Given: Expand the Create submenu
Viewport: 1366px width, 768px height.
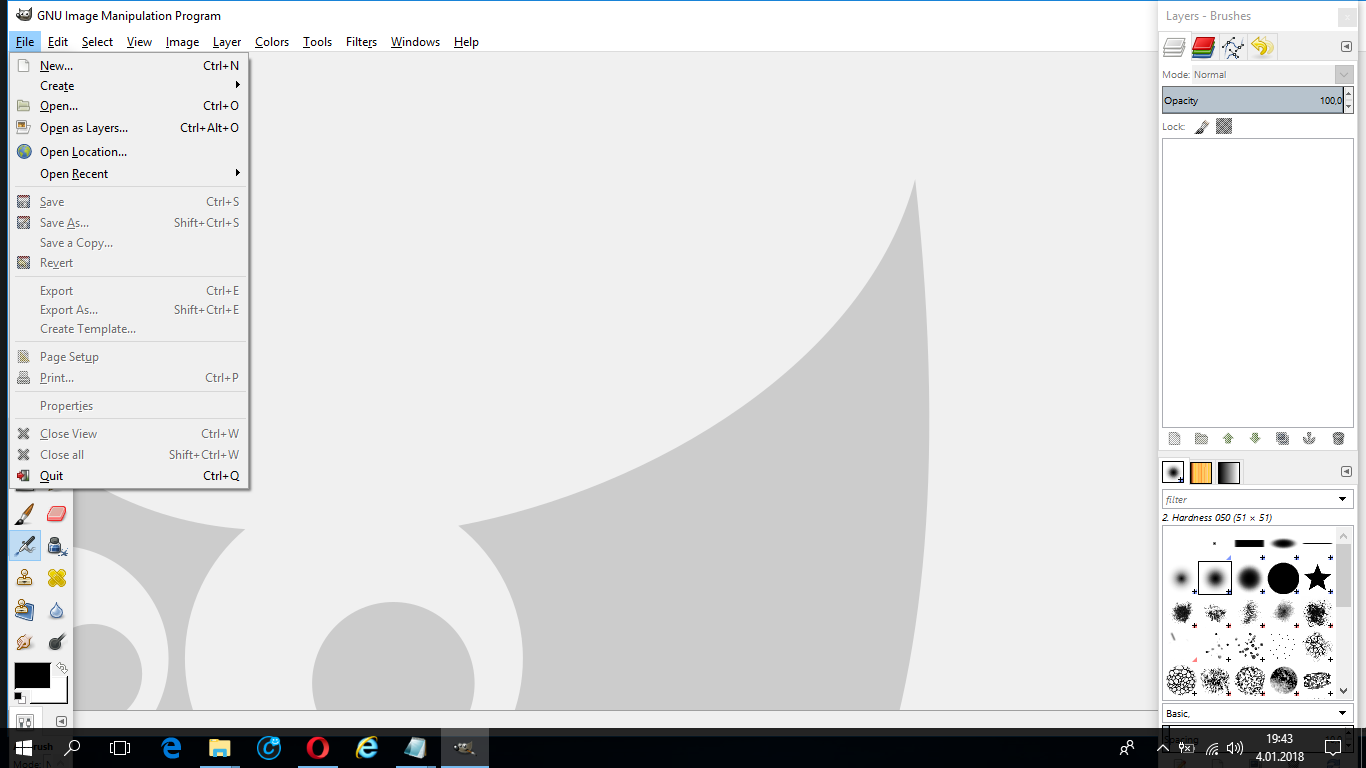Looking at the screenshot, I should (x=129, y=86).
